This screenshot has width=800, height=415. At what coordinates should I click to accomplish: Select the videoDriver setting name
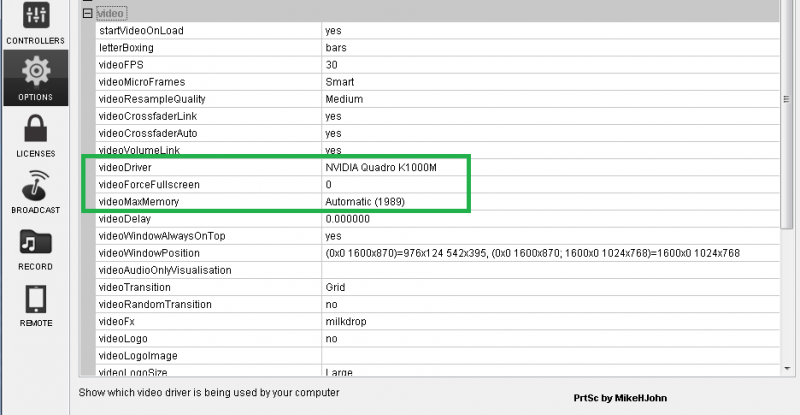click(125, 167)
